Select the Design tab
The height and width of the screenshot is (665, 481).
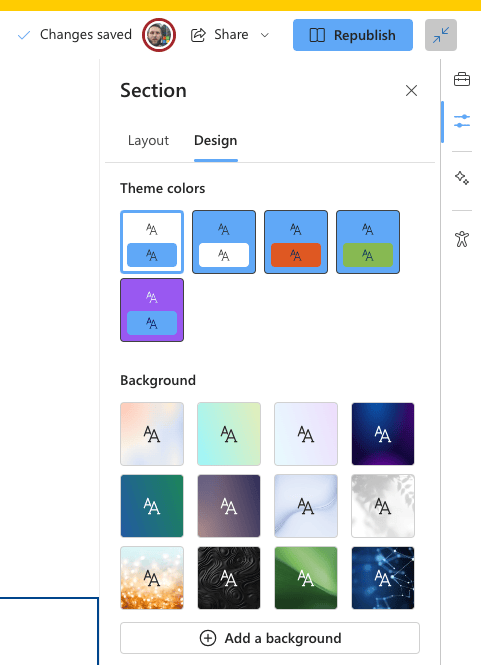[215, 140]
